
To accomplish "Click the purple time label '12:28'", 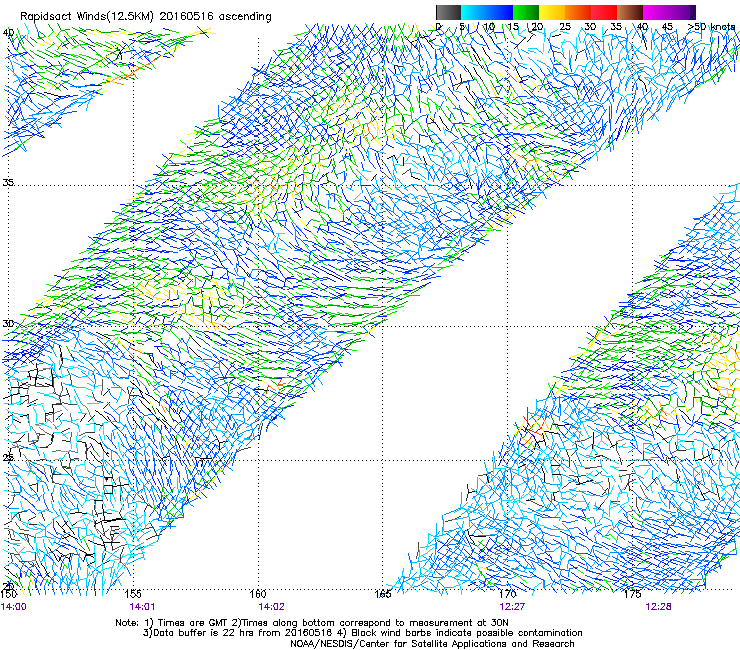I will (x=658, y=607).
